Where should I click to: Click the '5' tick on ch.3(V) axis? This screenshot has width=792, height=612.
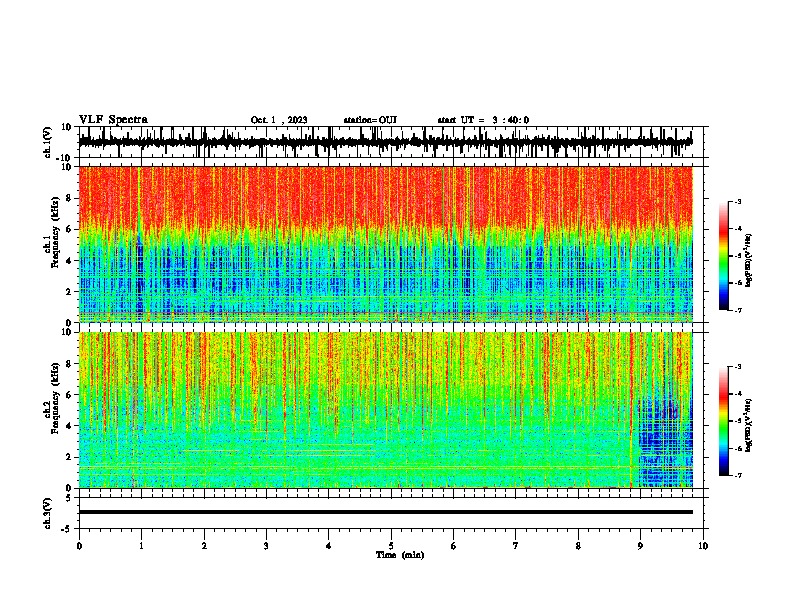(x=69, y=497)
